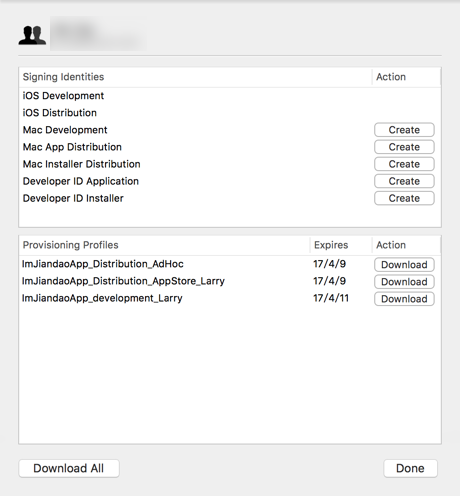460x496 pixels.
Task: Create a Mac Development signing identity
Action: coord(404,130)
